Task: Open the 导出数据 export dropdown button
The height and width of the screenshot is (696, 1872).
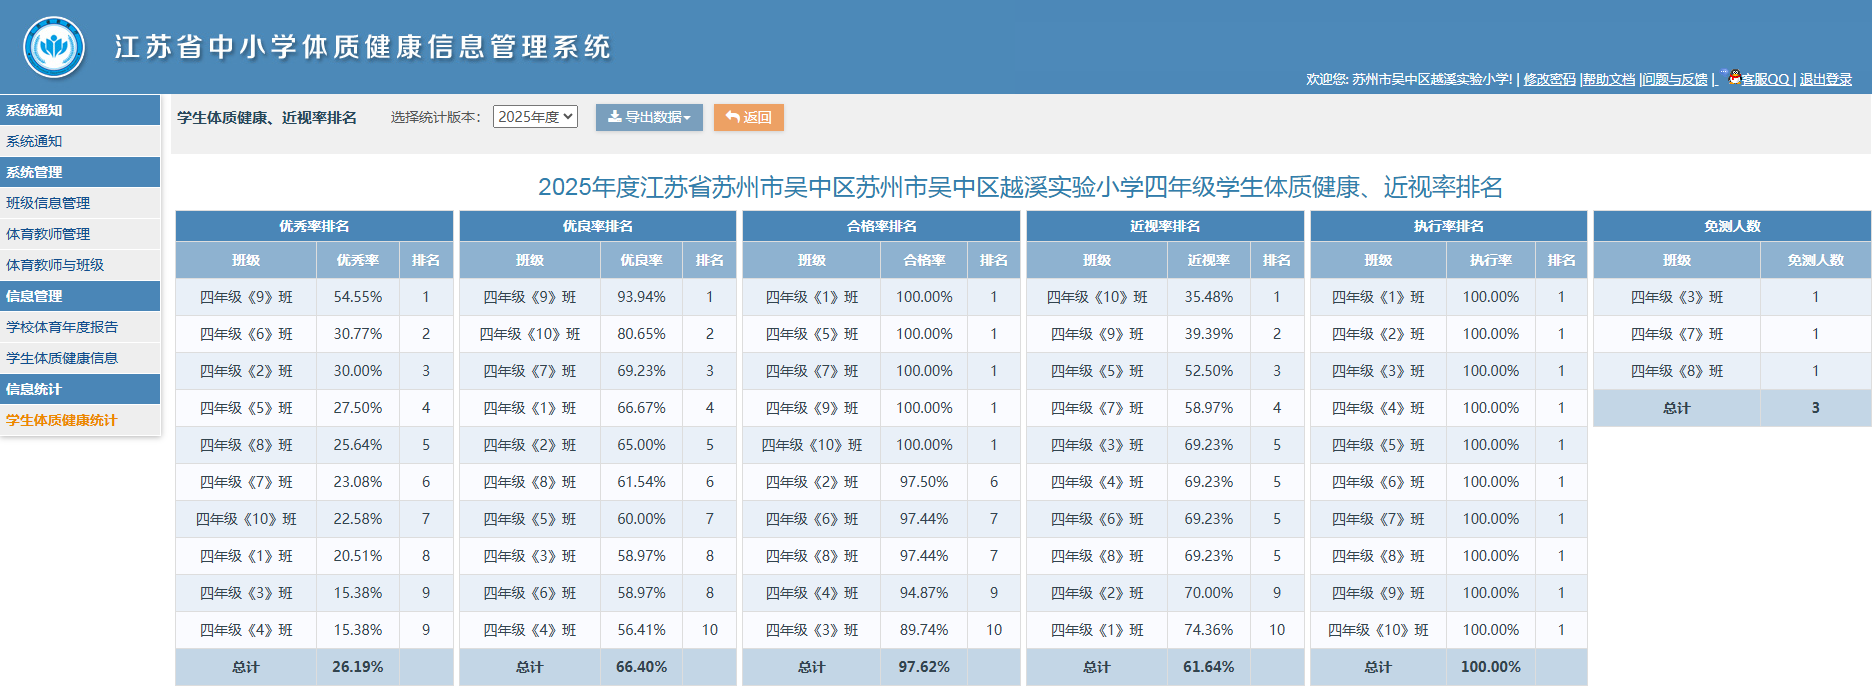Action: [649, 117]
